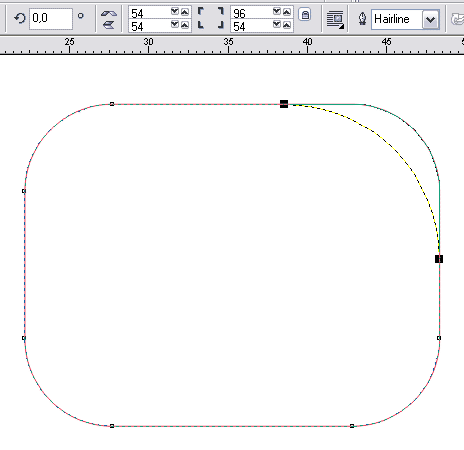
Task: Click the outline pen icon
Action: click(x=363, y=19)
